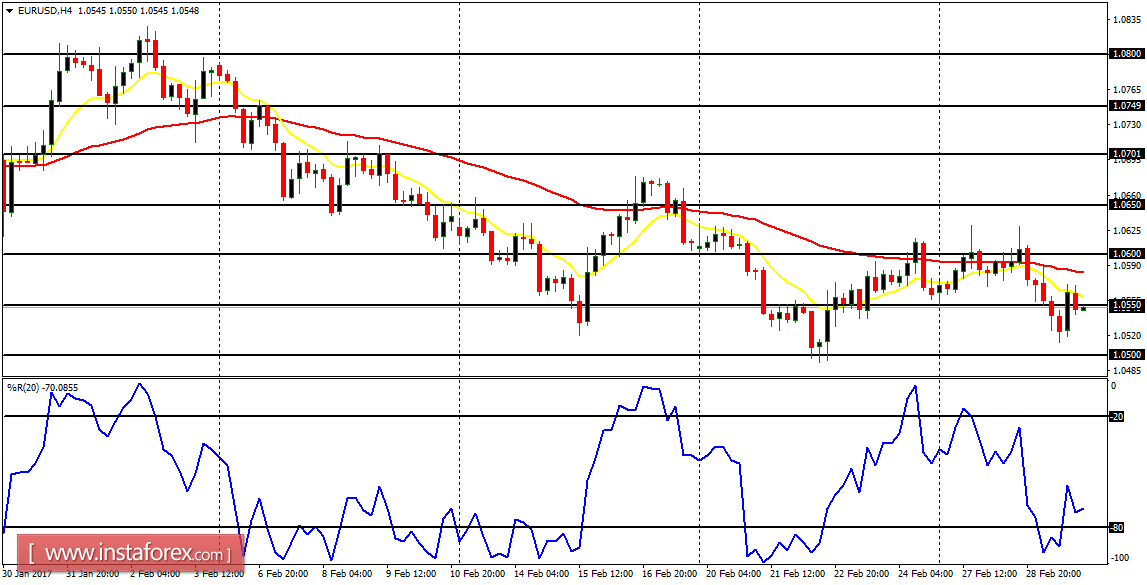Select the 1.0650 price level tag
The width and height of the screenshot is (1147, 585).
coord(1127,205)
